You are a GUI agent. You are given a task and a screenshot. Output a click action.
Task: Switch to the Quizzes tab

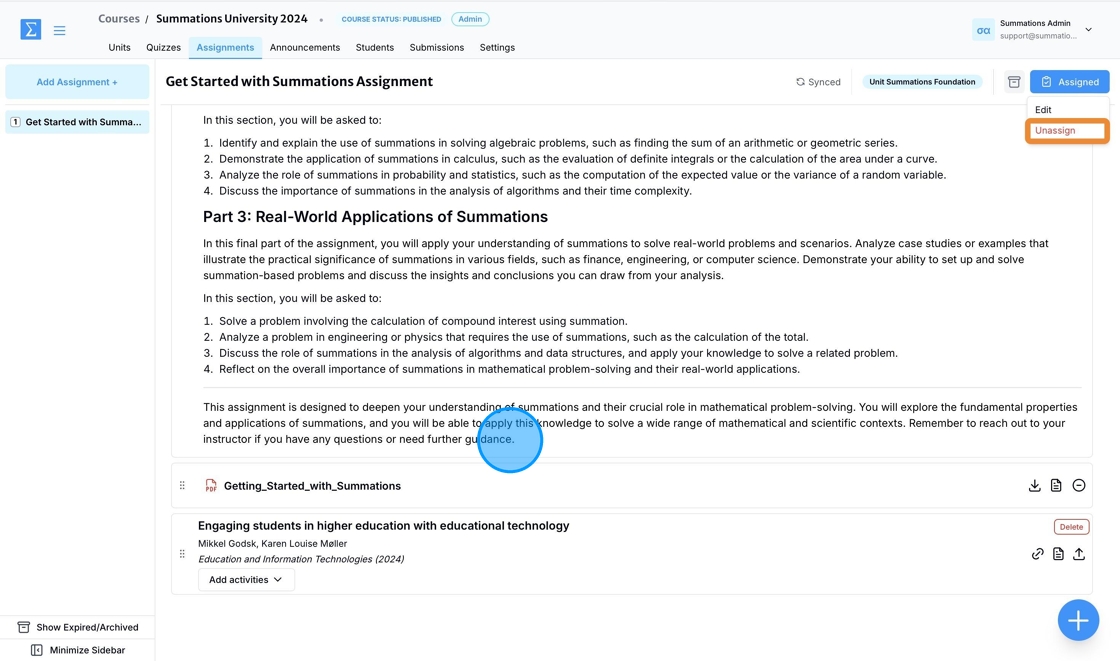164,48
